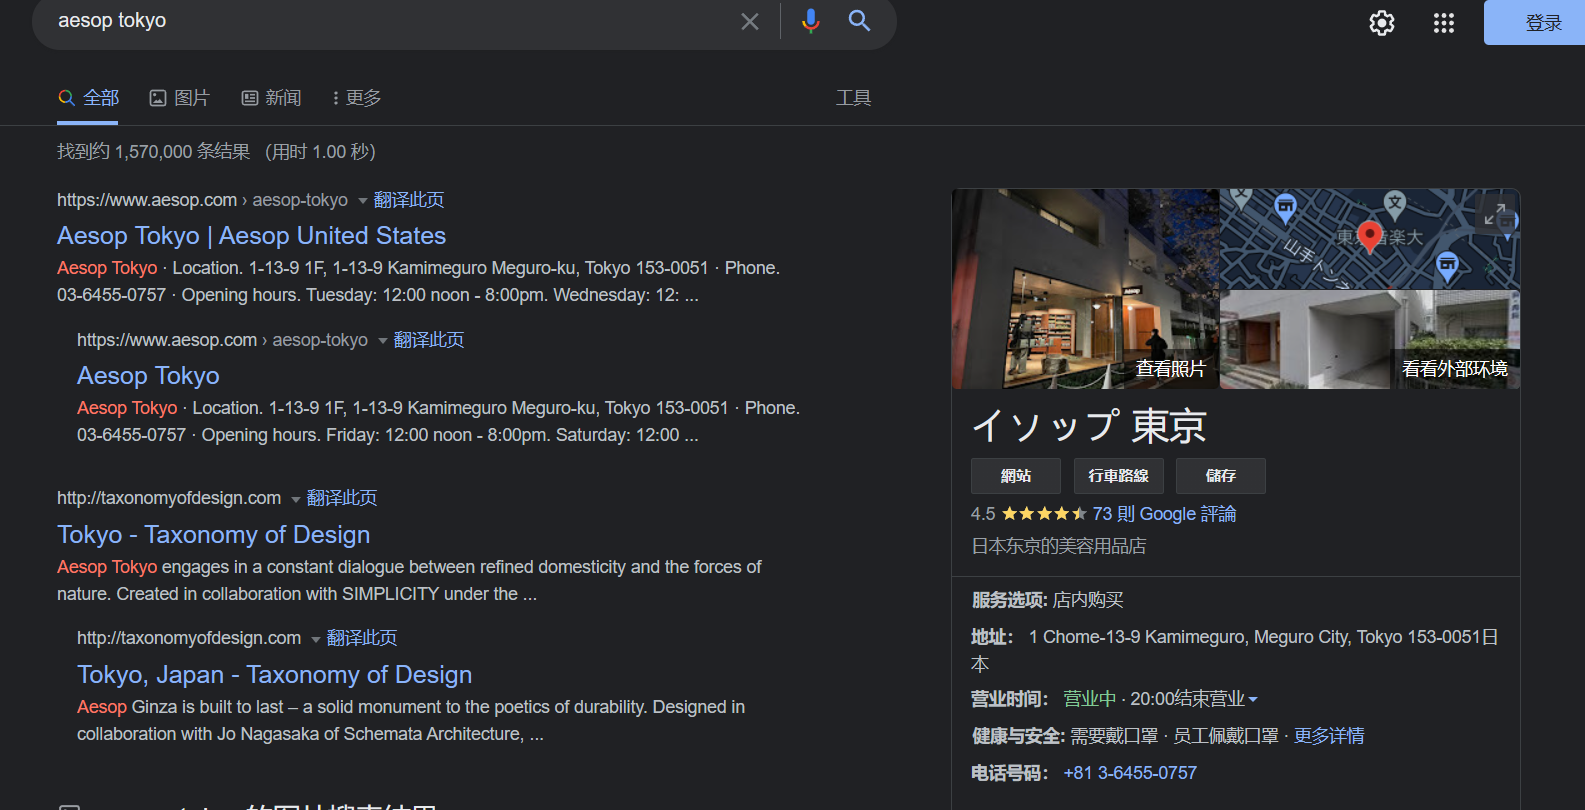Open the 工具 tools option
The height and width of the screenshot is (810, 1585).
point(853,98)
